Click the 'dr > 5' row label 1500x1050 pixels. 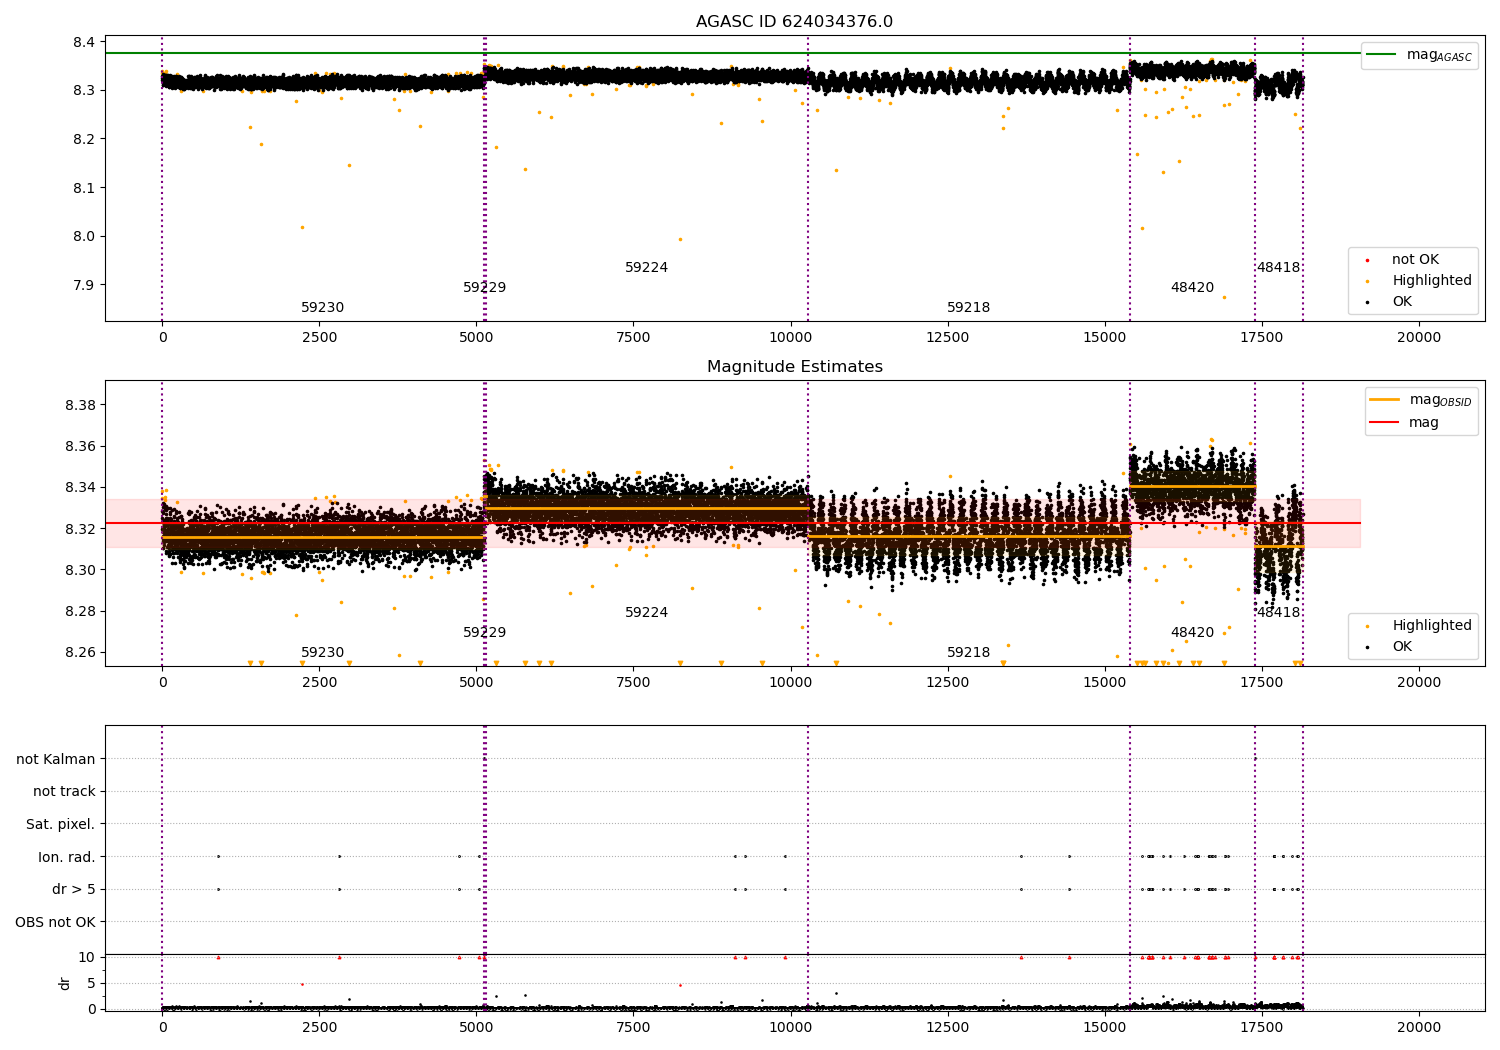(x=74, y=890)
